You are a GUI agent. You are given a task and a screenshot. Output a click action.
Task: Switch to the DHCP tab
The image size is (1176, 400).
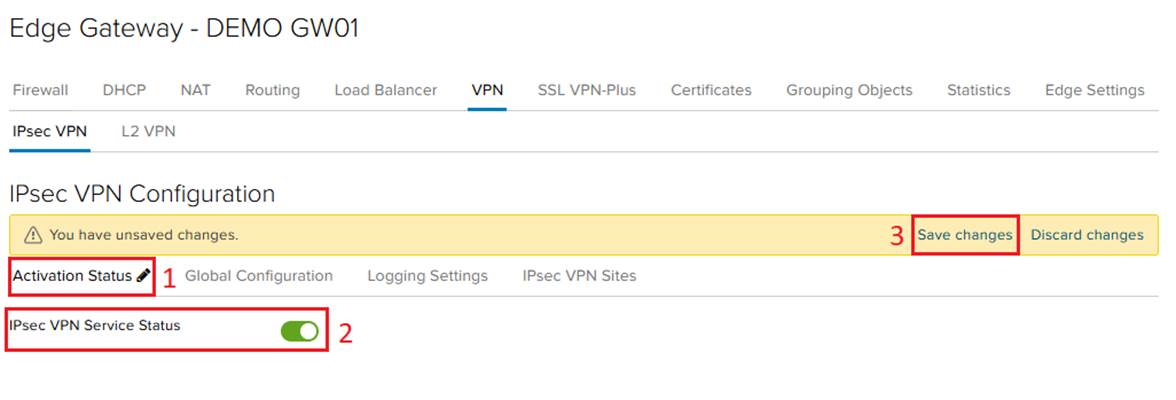pos(124,90)
